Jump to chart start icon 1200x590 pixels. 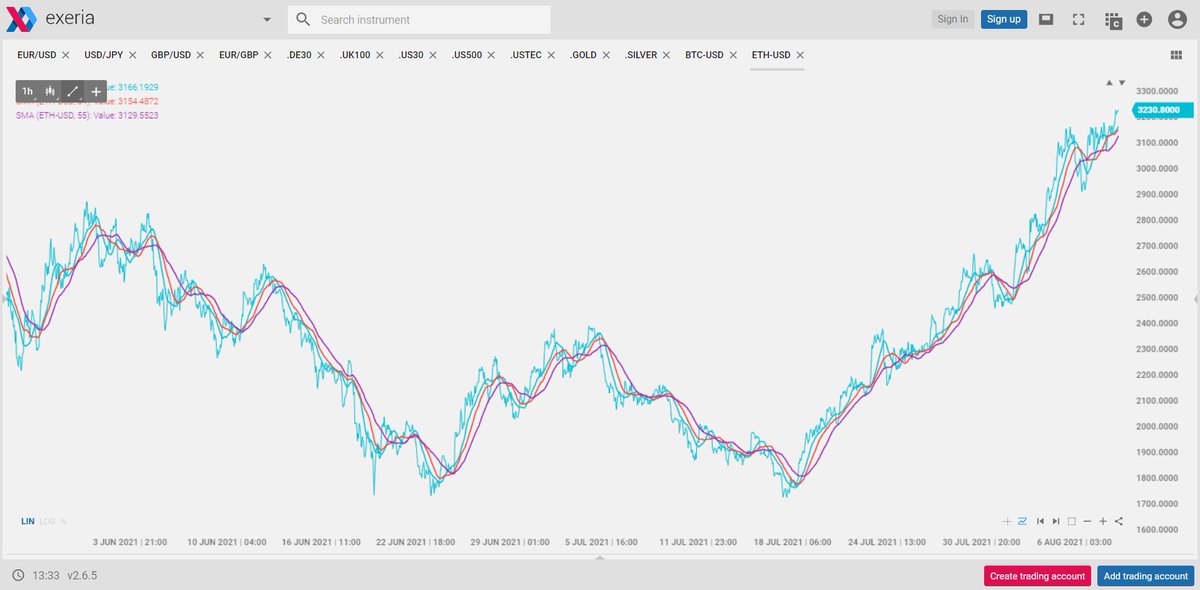click(1040, 521)
